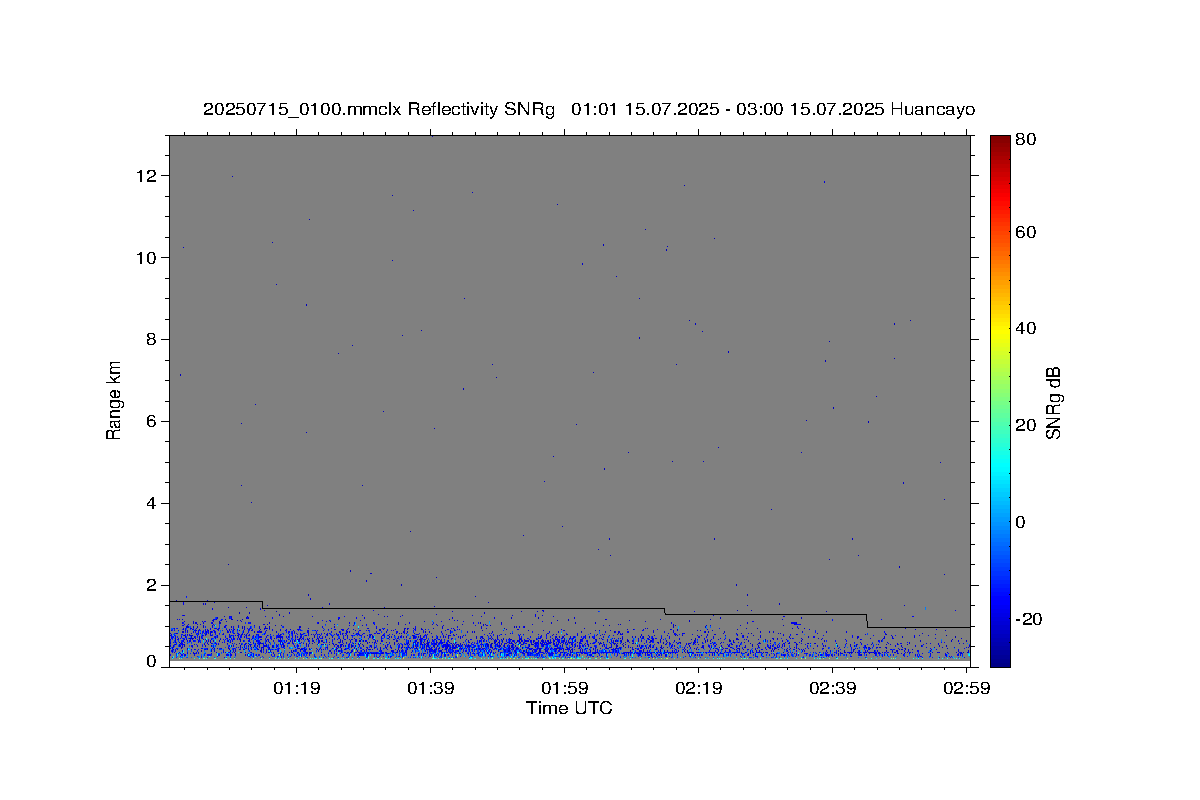The height and width of the screenshot is (800, 1200).
Task: Click the 10 km range tick label
Action: click(148, 258)
